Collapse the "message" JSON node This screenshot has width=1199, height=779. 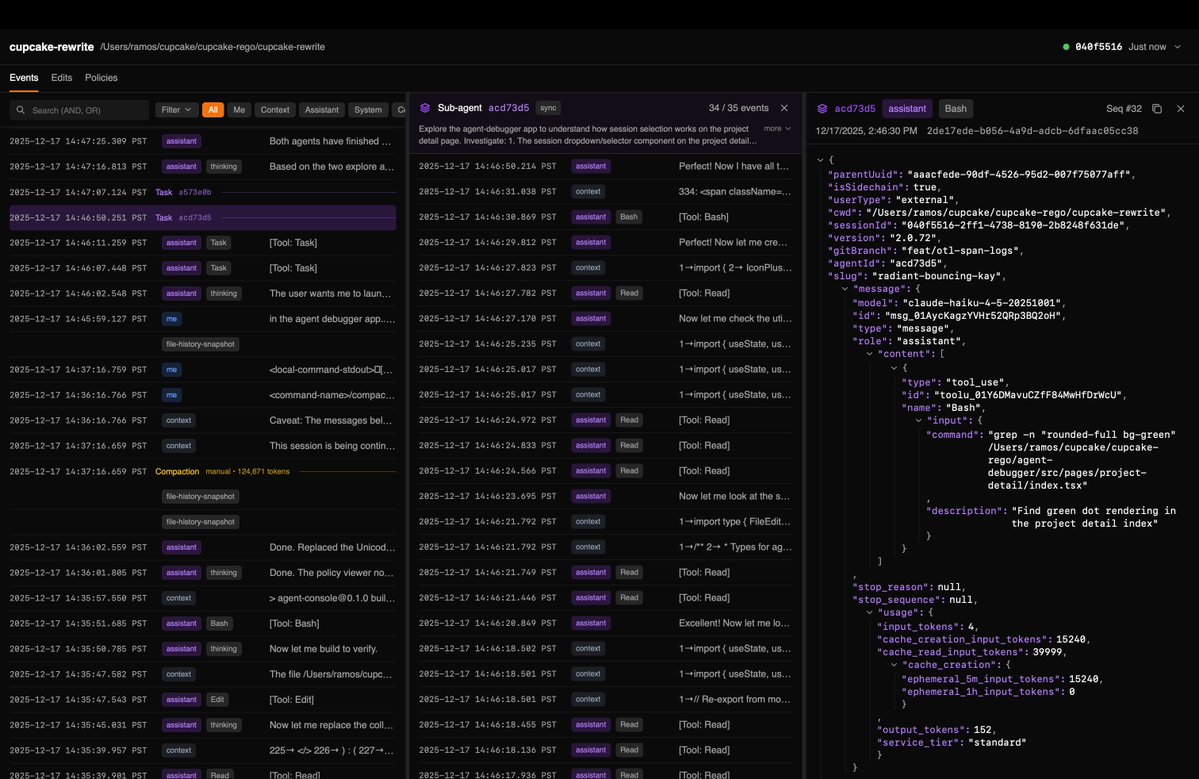coord(845,289)
